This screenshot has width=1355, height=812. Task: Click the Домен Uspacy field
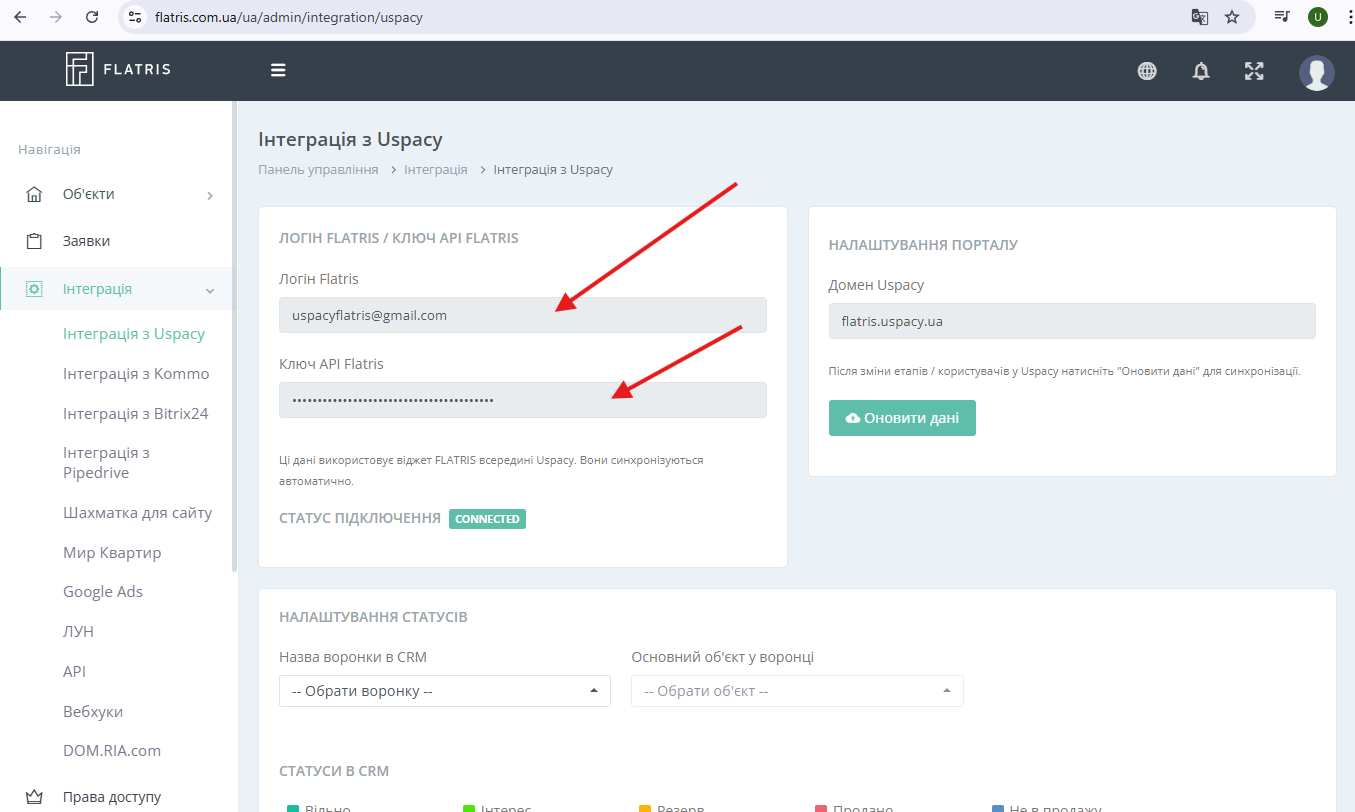(1072, 321)
